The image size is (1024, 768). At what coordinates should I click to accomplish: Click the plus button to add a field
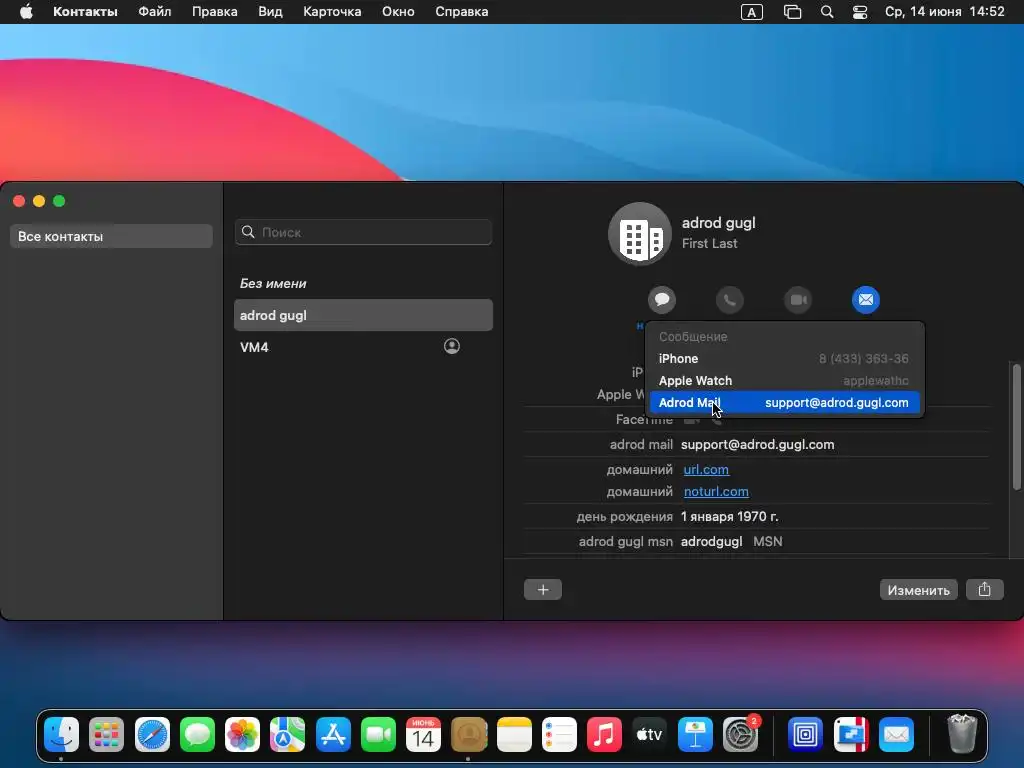(543, 590)
